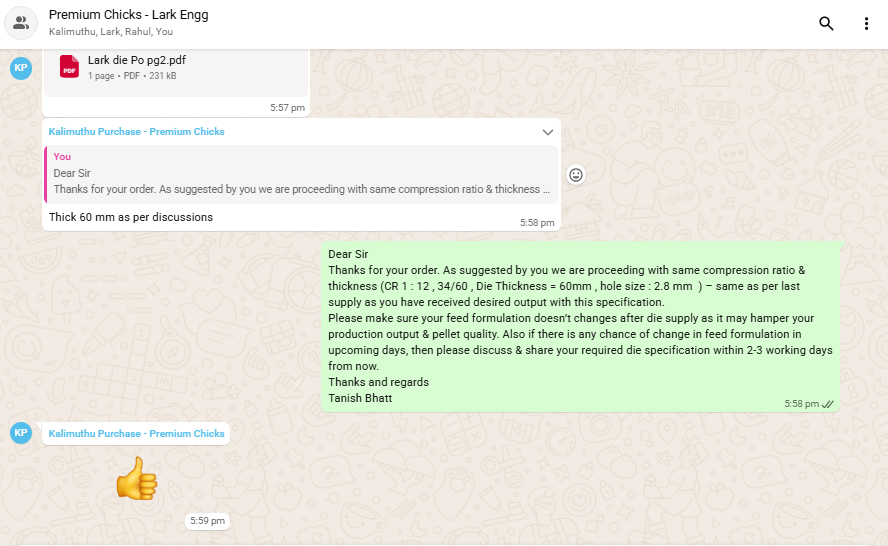This screenshot has width=888, height=546.
Task: Click the 5:57 pm timestamp on PDF message
Action: coord(287,107)
